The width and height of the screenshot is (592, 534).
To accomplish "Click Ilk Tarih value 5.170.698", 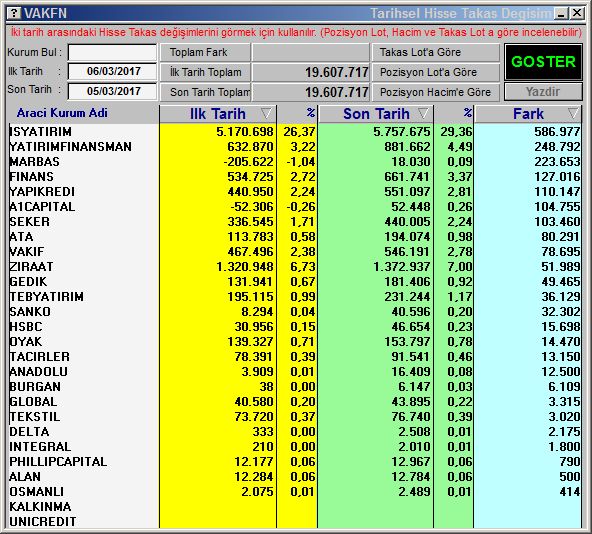I will [x=245, y=131].
